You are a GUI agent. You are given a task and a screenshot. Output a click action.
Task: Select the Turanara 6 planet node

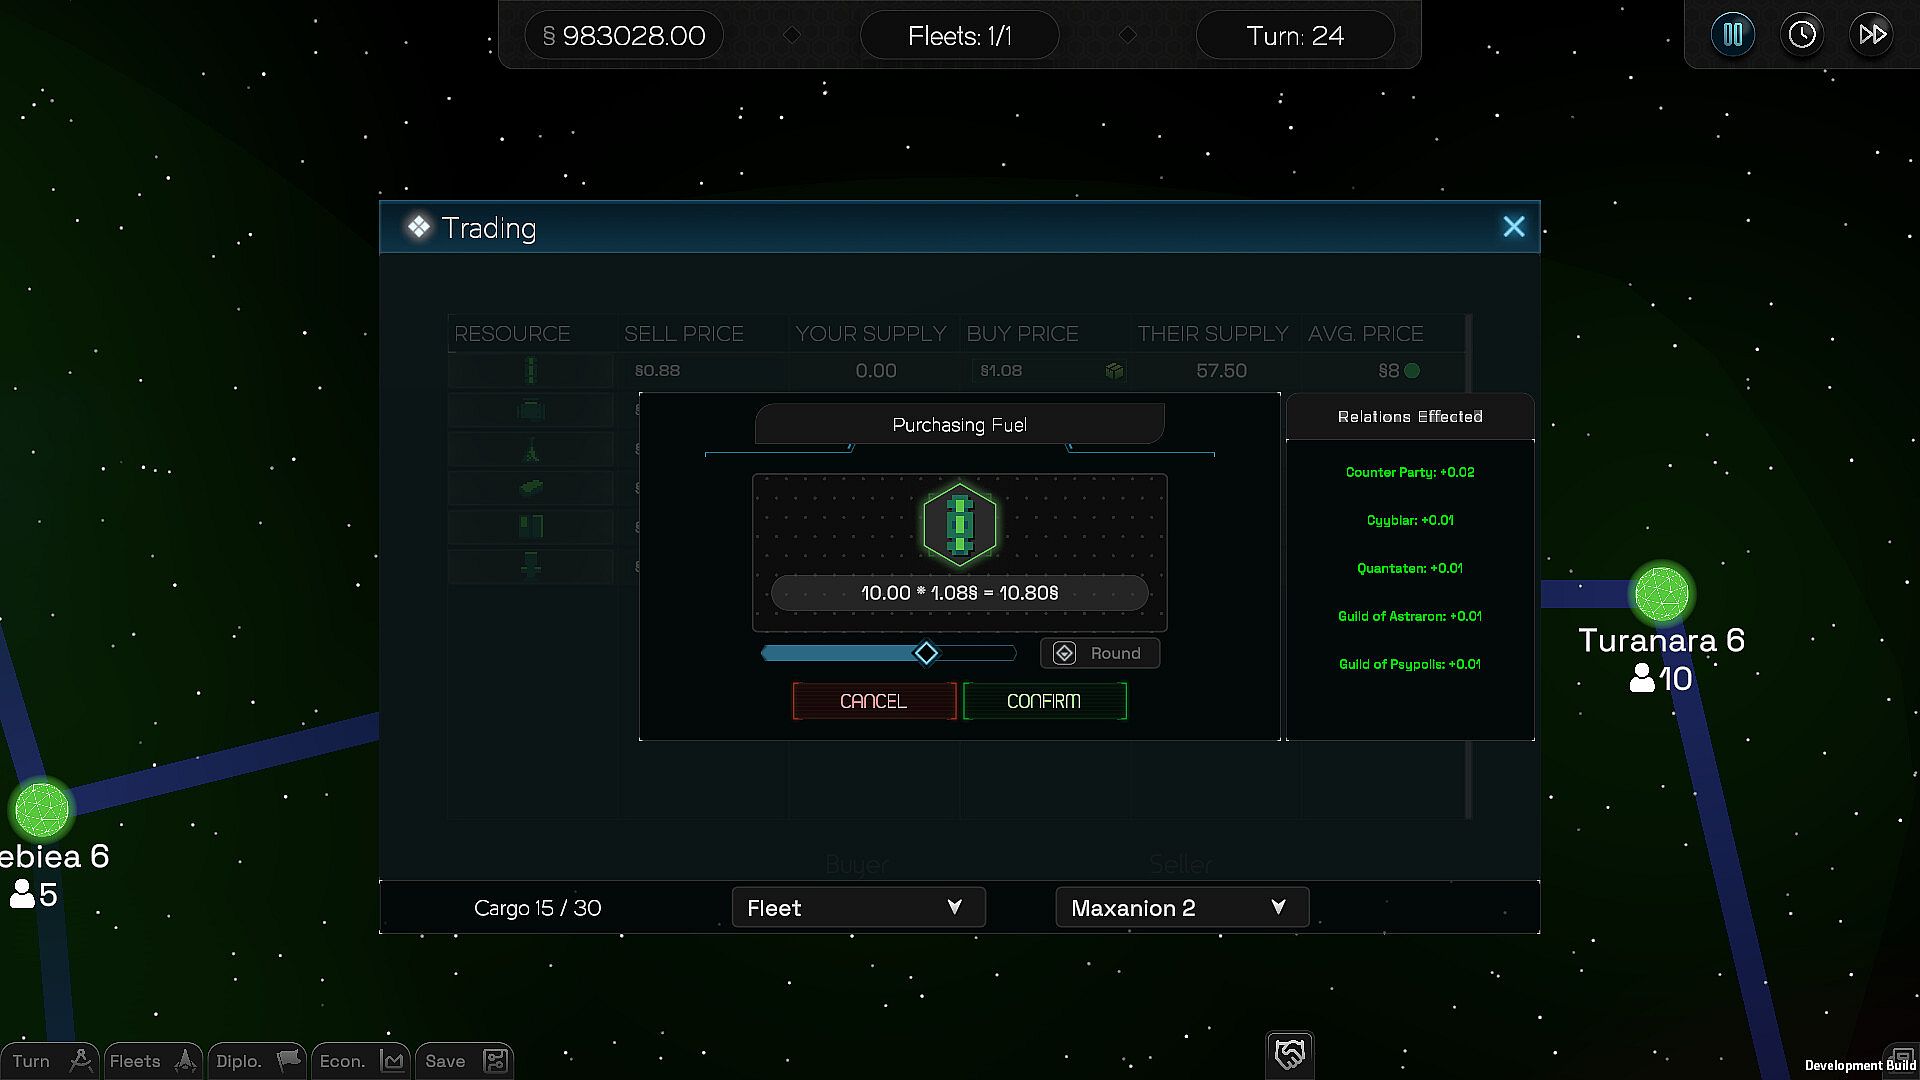[1661, 593]
